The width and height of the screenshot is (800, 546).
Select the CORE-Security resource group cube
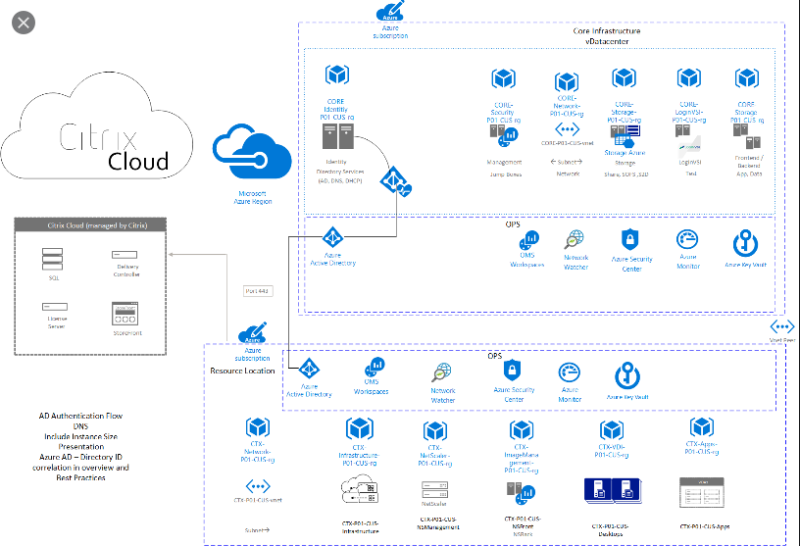(x=504, y=79)
